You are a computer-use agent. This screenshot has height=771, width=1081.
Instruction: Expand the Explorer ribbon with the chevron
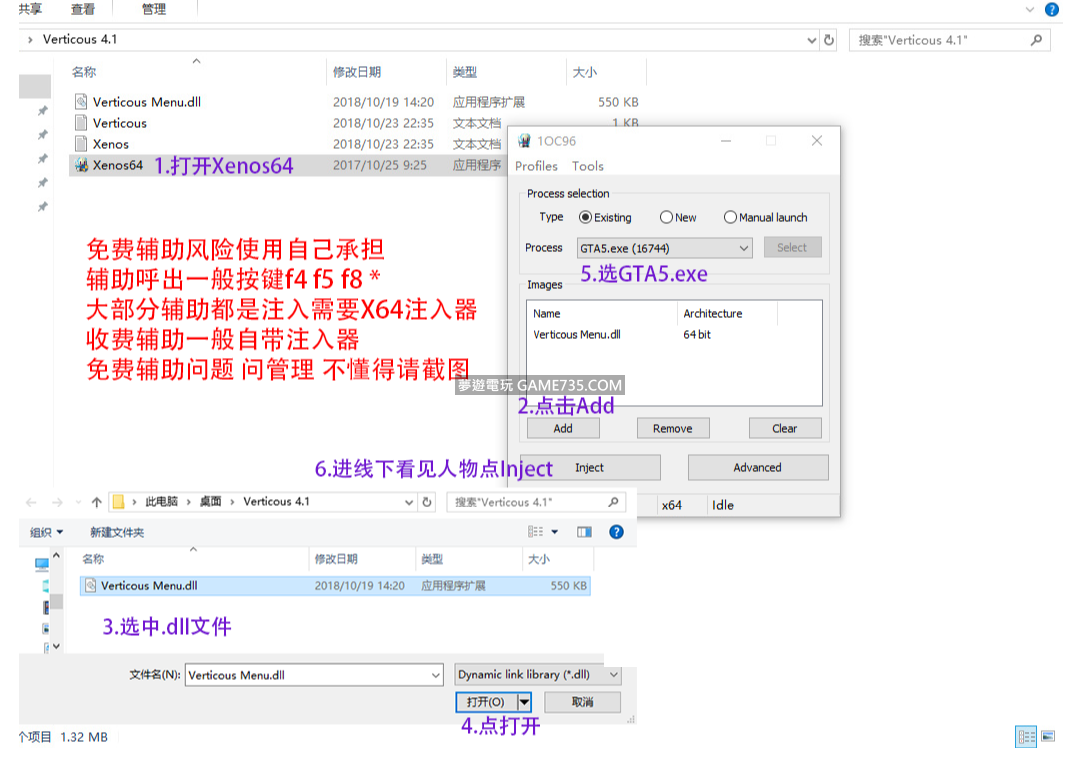(1030, 9)
